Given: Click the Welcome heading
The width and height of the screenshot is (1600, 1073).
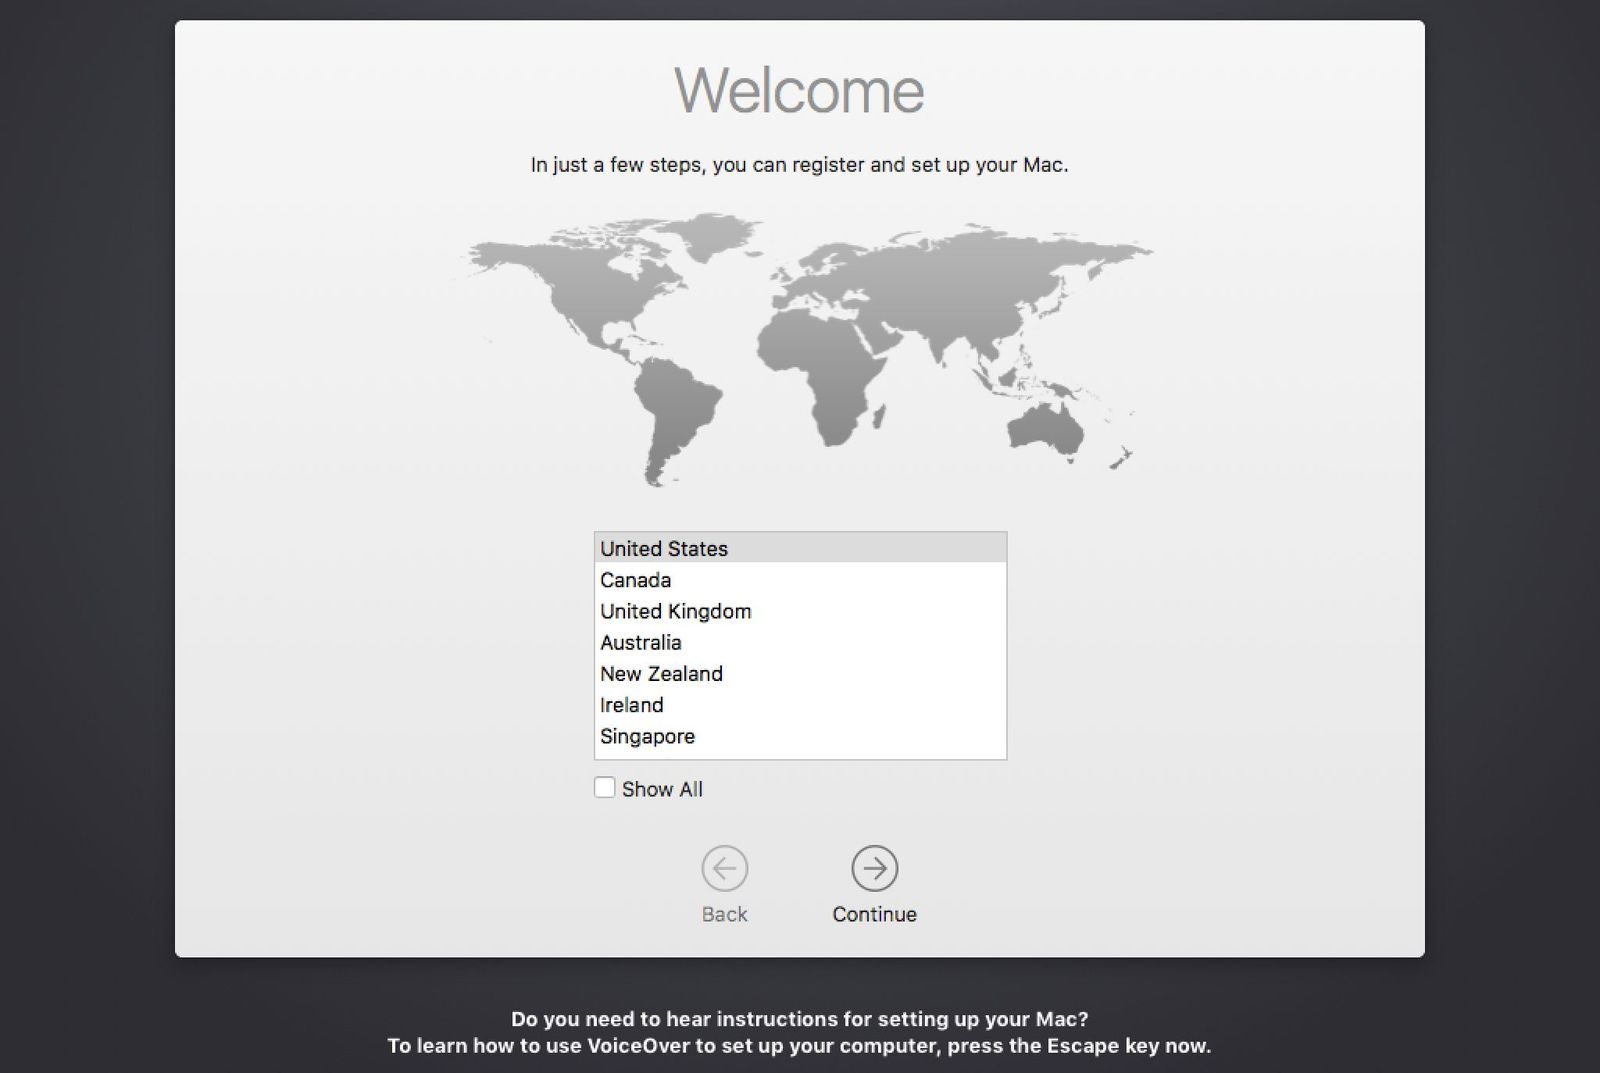Looking at the screenshot, I should 799,90.
